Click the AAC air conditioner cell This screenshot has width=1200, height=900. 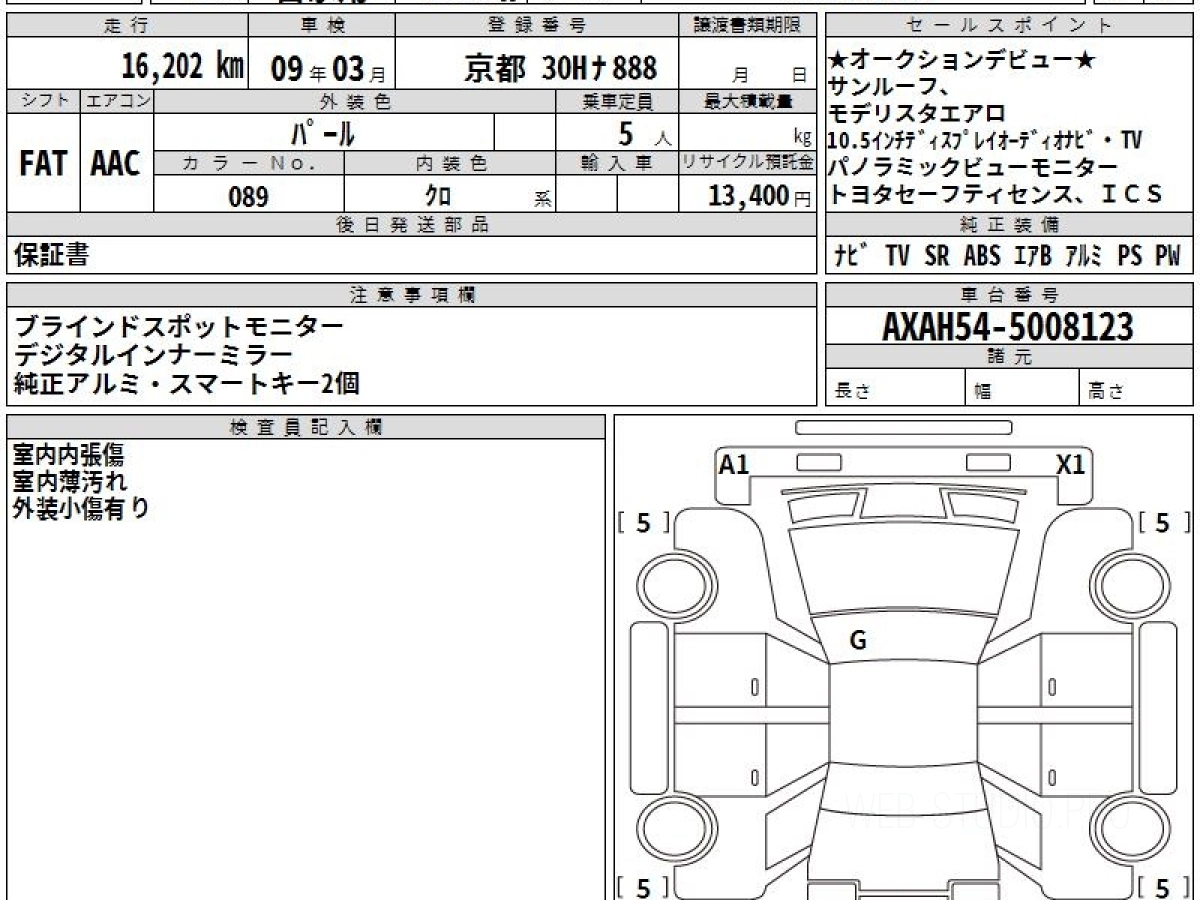[x=116, y=164]
